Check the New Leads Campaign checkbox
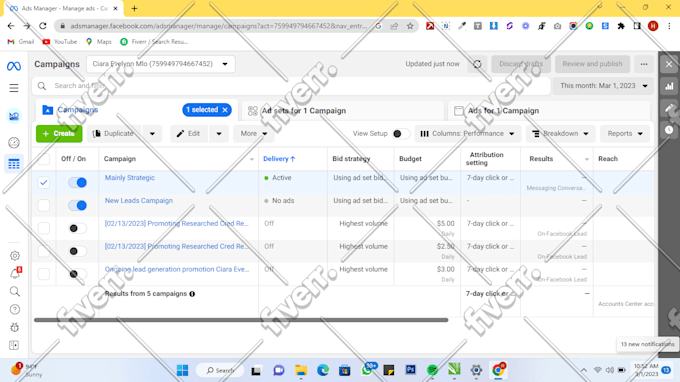Viewport: 680px width, 382px height. click(x=44, y=206)
